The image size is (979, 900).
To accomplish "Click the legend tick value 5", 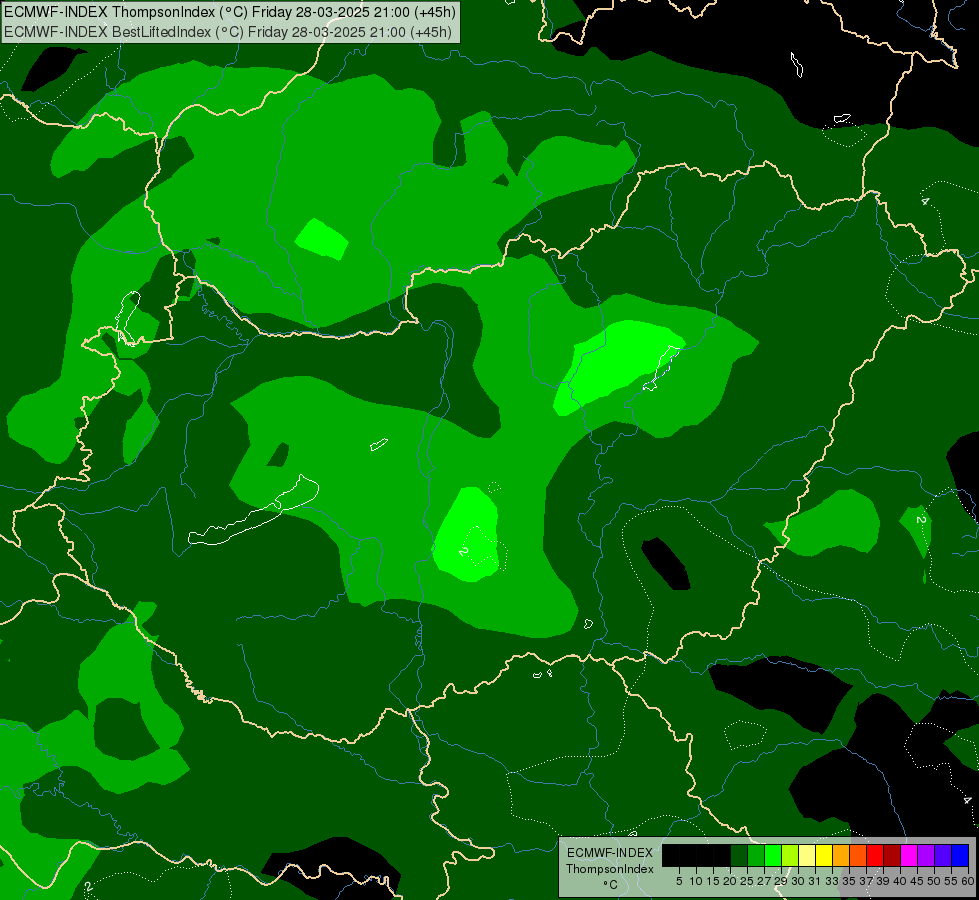I will pos(679,881).
